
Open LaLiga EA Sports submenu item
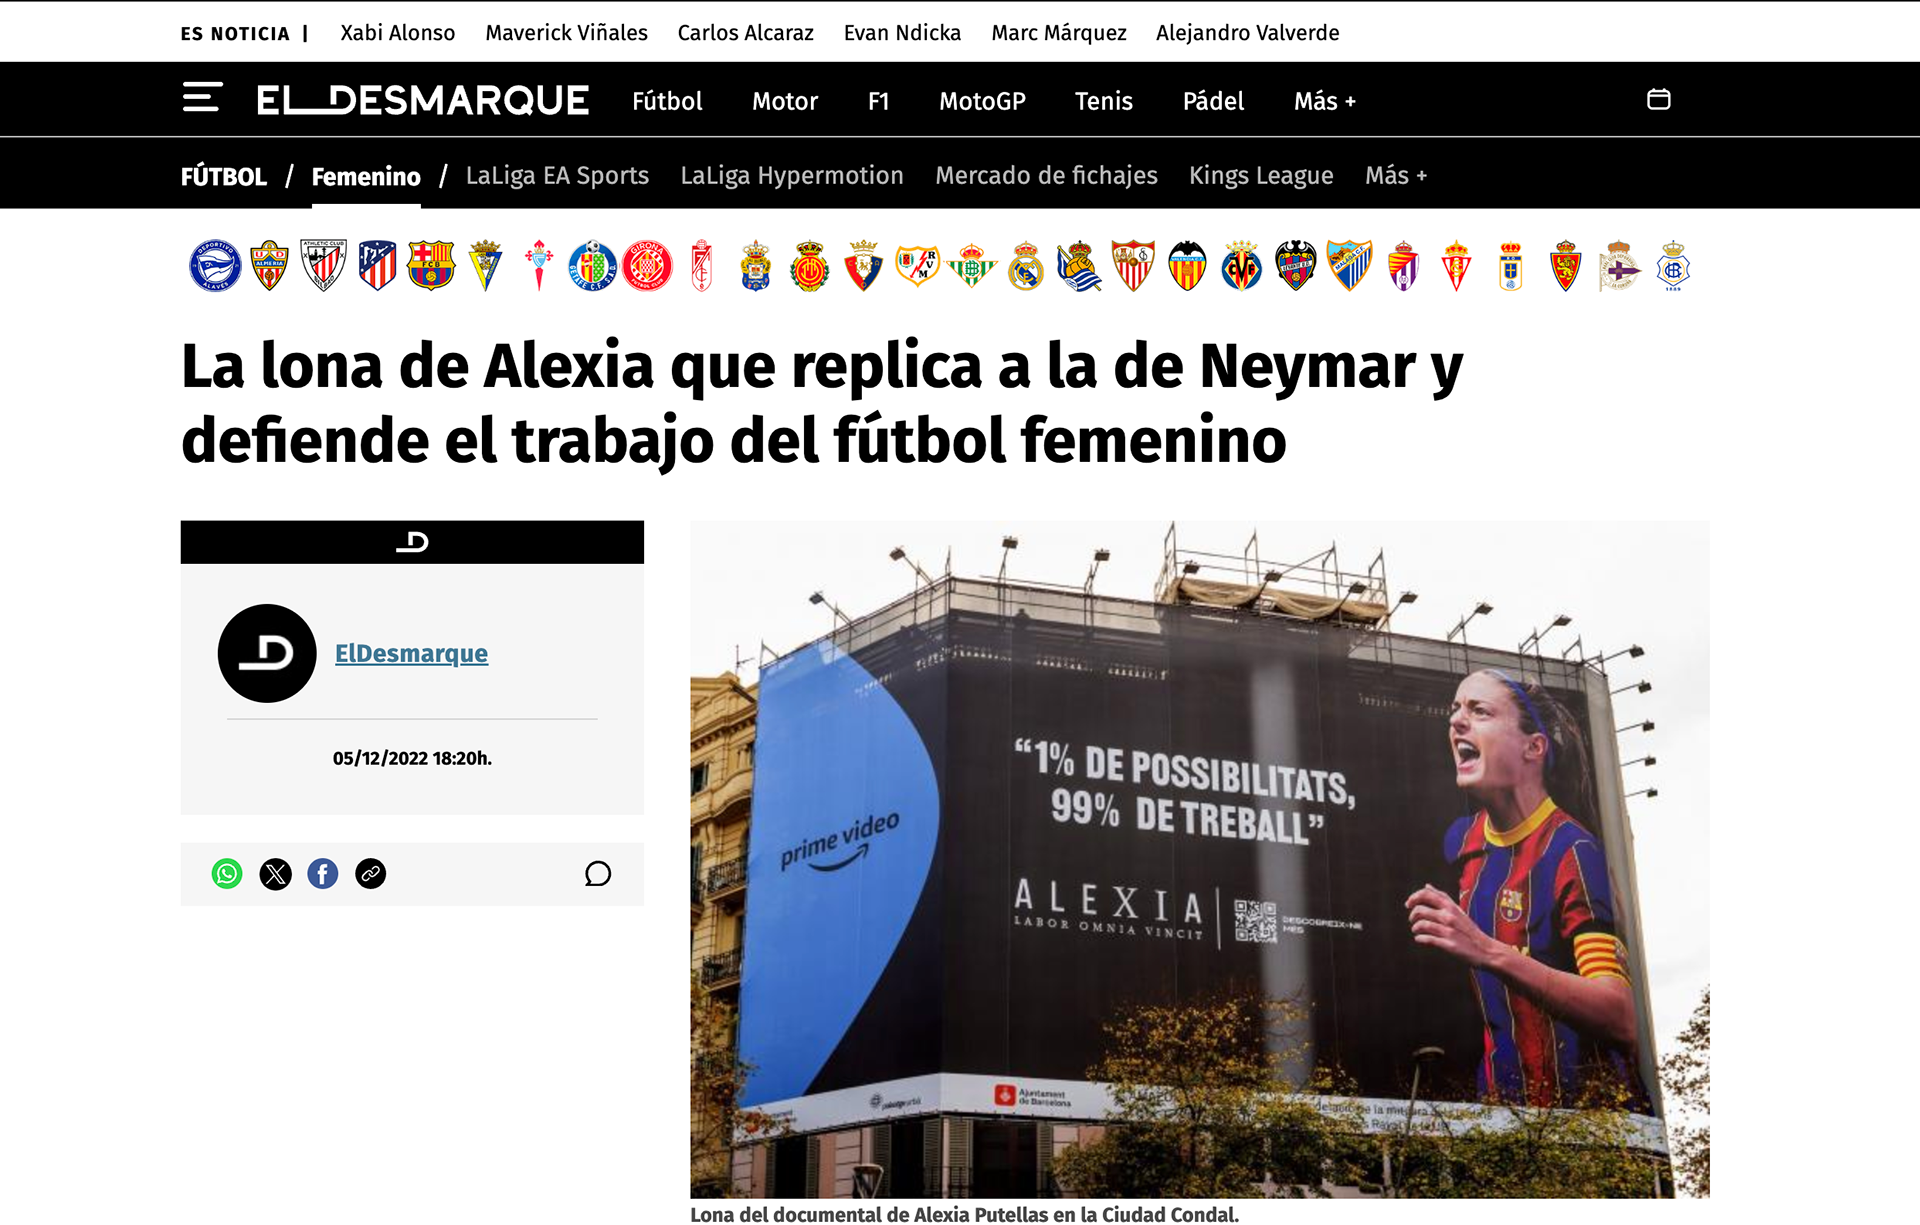pyautogui.click(x=557, y=175)
